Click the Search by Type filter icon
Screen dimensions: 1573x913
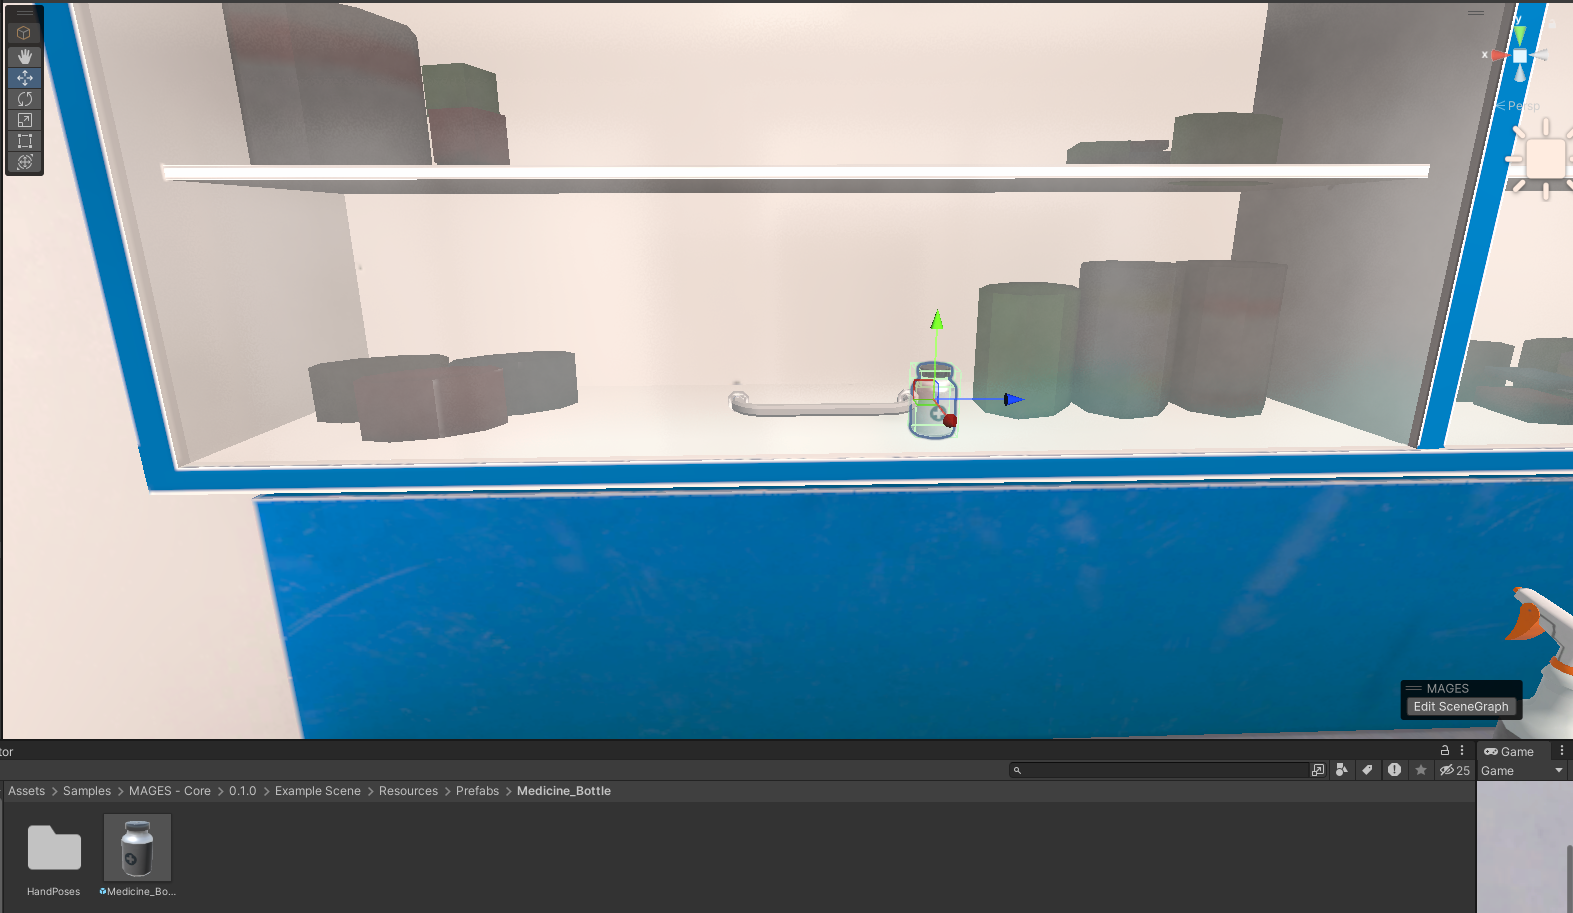click(x=1342, y=770)
